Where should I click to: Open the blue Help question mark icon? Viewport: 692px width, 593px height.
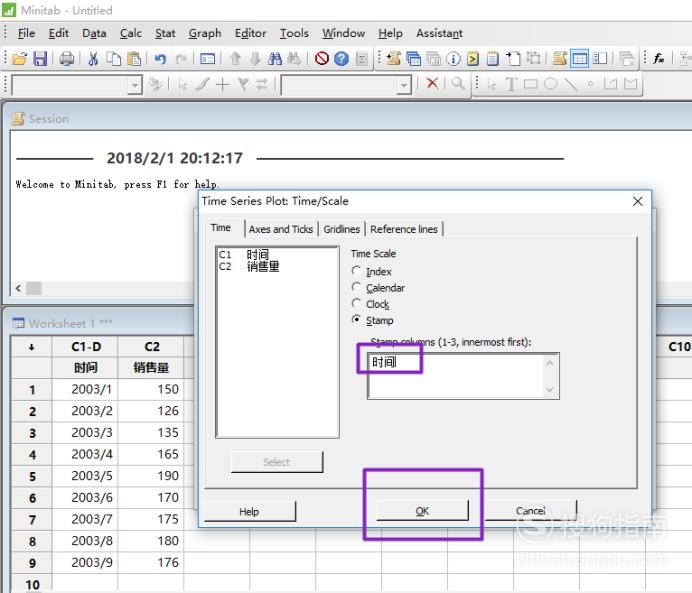[x=341, y=58]
